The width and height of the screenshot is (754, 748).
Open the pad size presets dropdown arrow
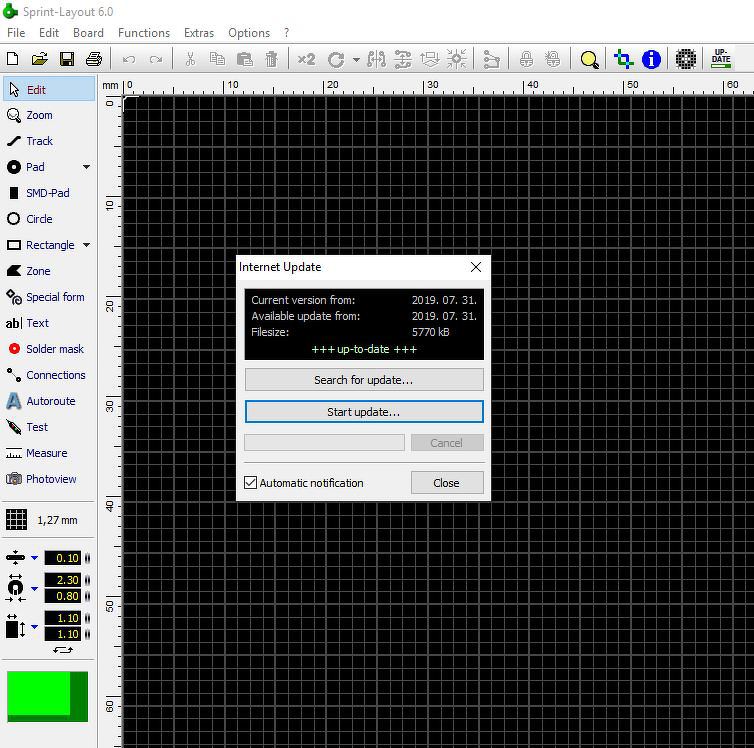click(35, 588)
